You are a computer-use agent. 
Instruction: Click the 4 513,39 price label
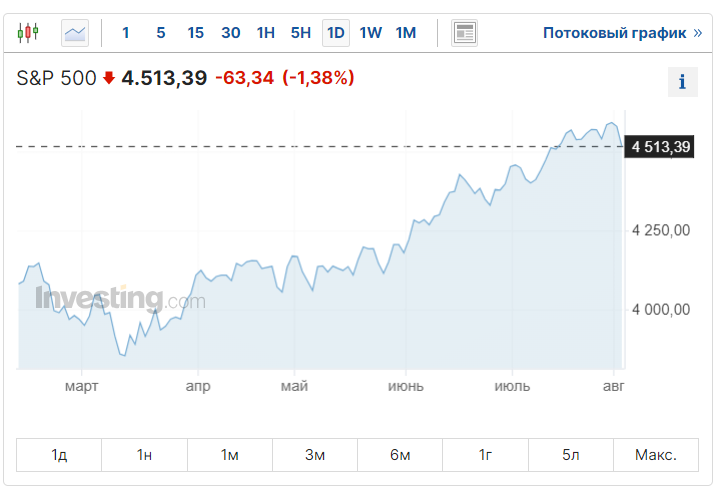pos(659,147)
